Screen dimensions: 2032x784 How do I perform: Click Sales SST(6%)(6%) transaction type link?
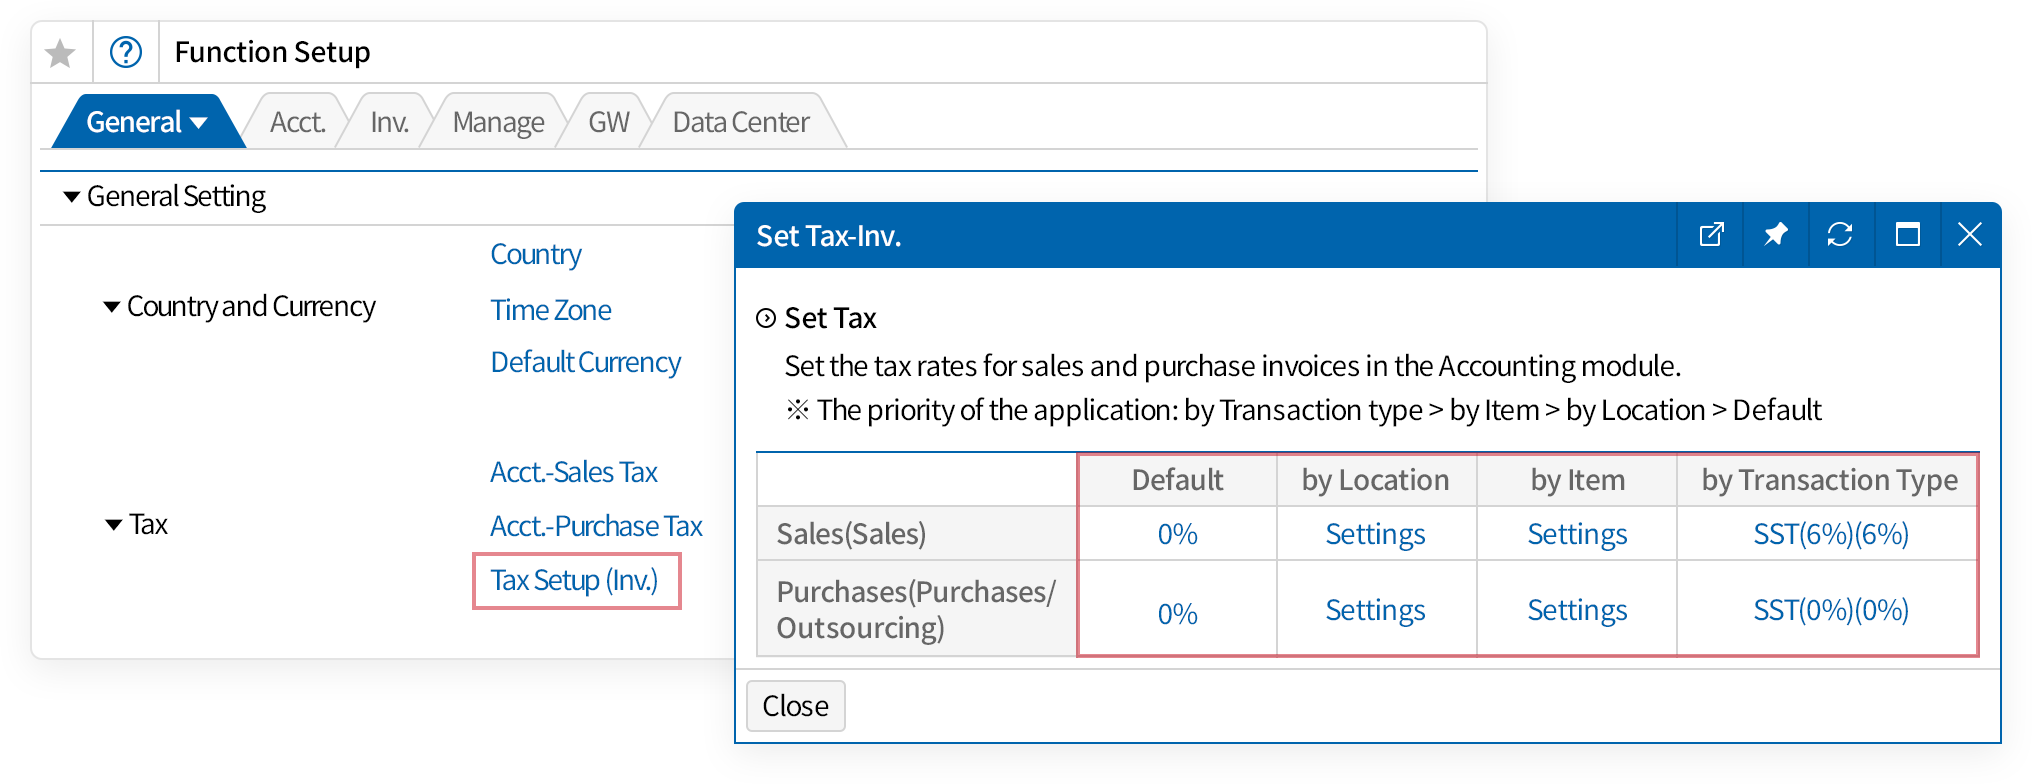1830,535
